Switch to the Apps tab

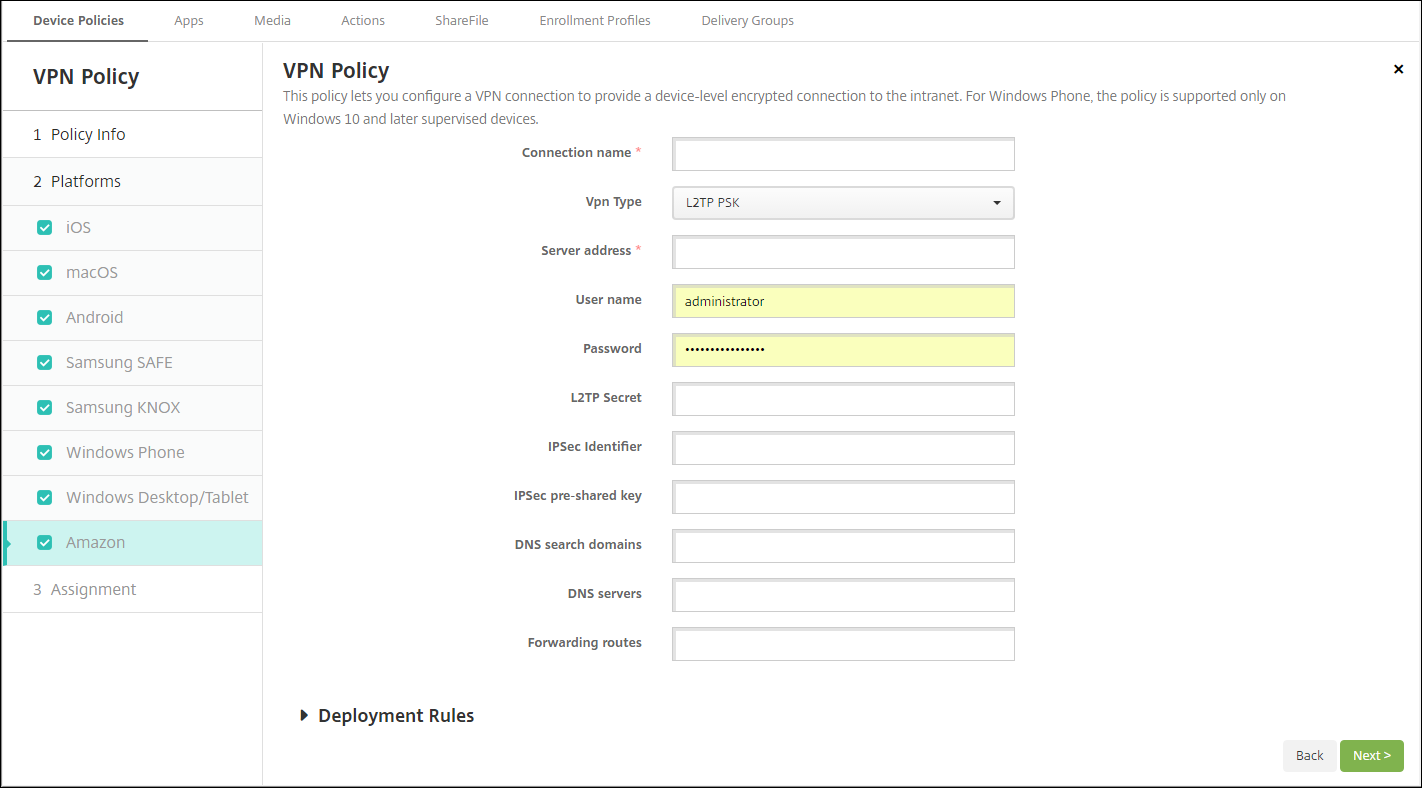click(189, 21)
